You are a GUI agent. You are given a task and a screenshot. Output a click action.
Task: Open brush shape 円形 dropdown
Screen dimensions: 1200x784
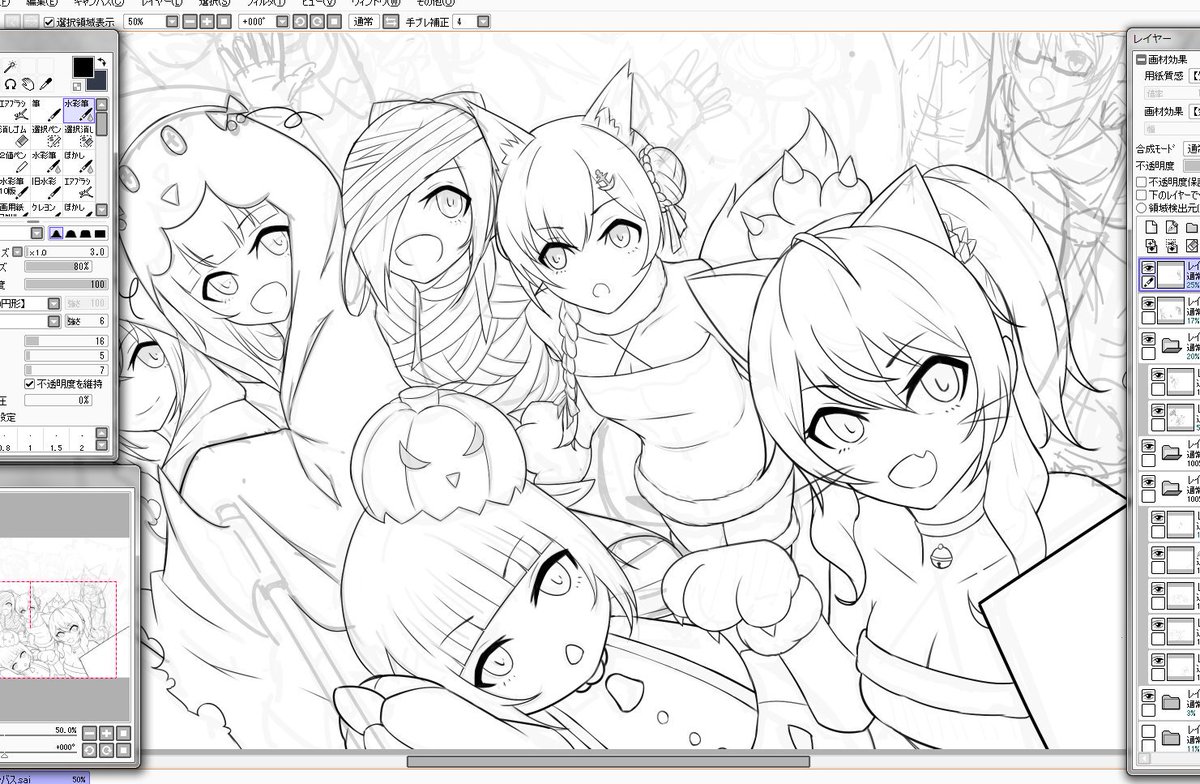click(x=53, y=303)
